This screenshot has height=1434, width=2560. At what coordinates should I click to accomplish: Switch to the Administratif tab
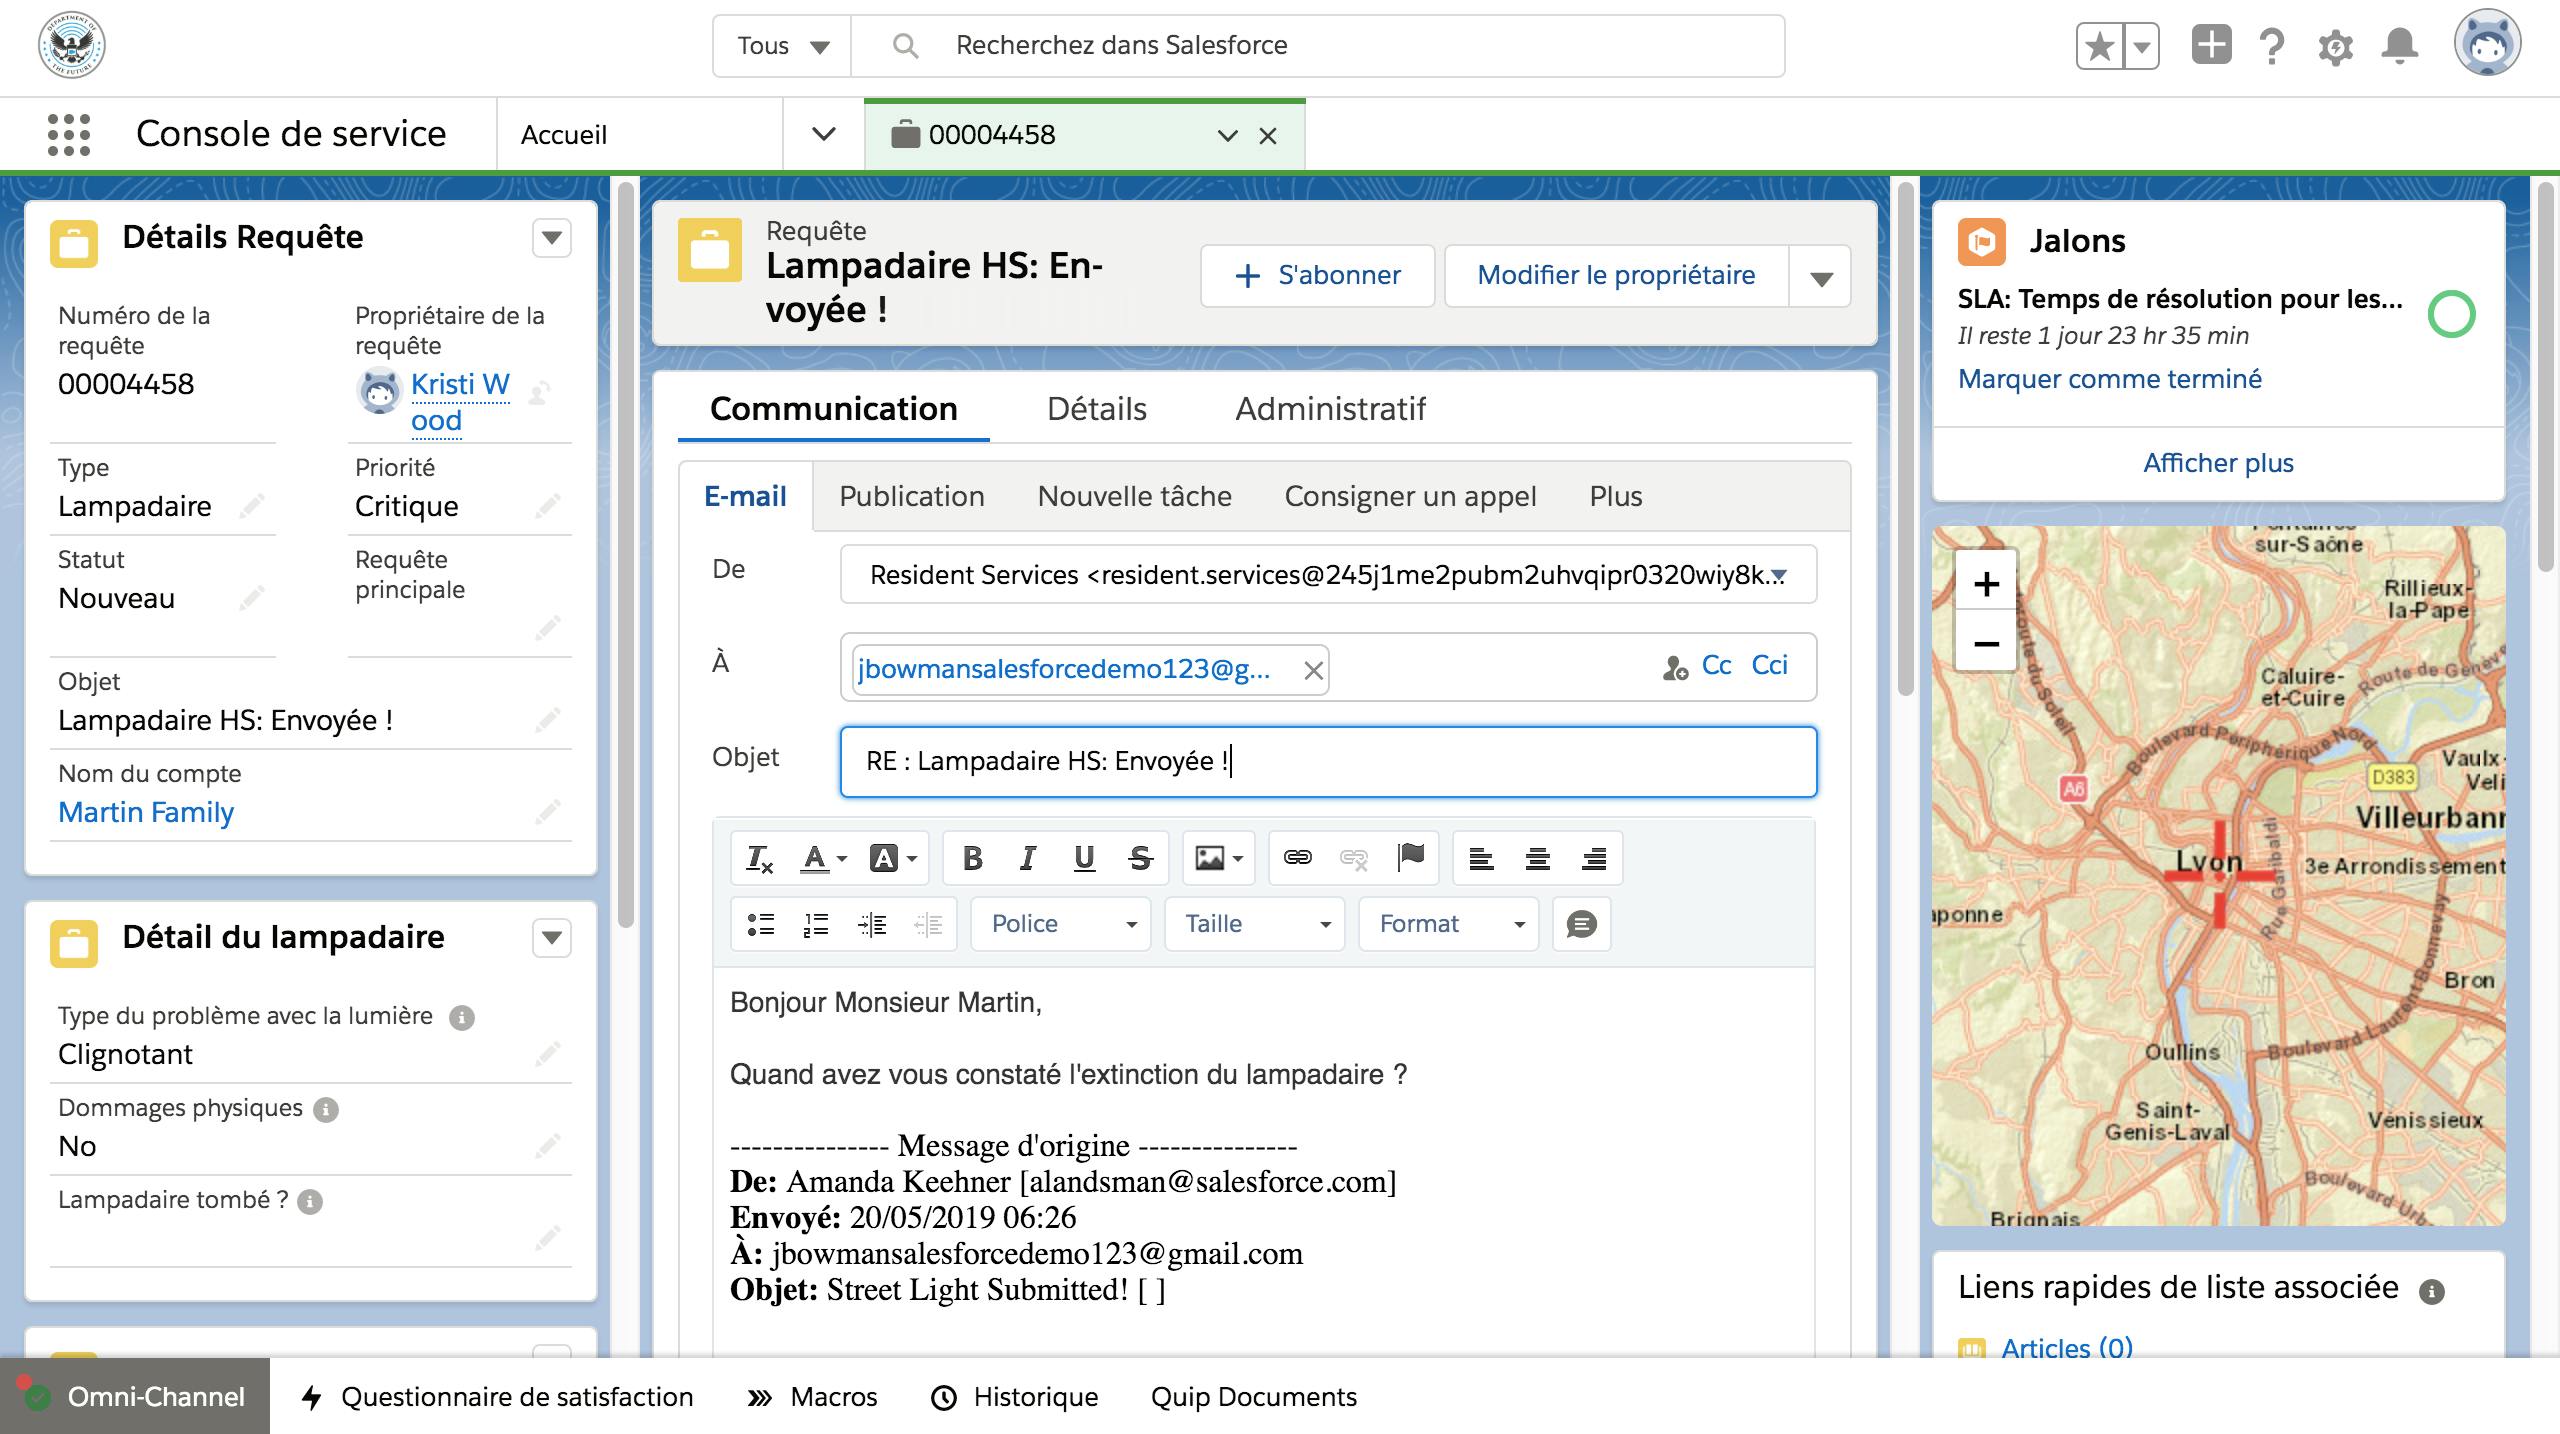(x=1330, y=409)
